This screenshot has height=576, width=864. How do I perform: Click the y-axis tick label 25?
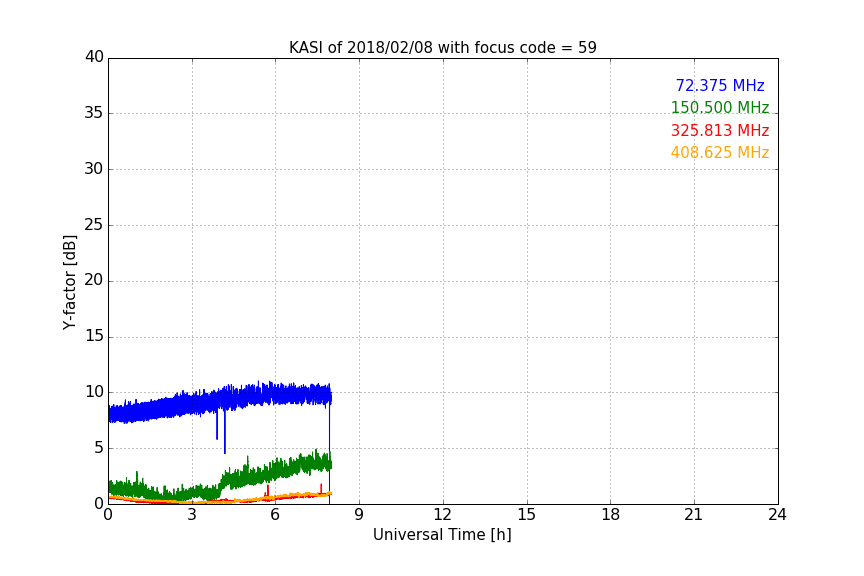(94, 224)
